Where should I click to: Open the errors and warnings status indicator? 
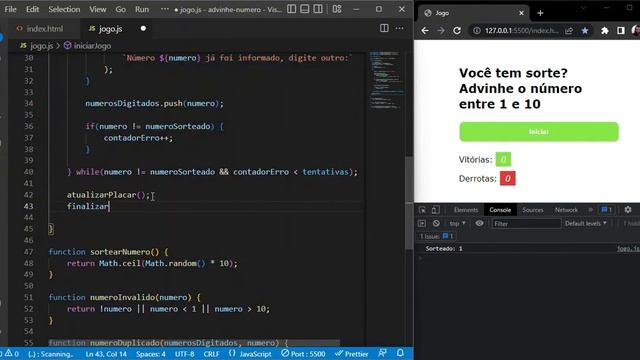(x=10, y=354)
